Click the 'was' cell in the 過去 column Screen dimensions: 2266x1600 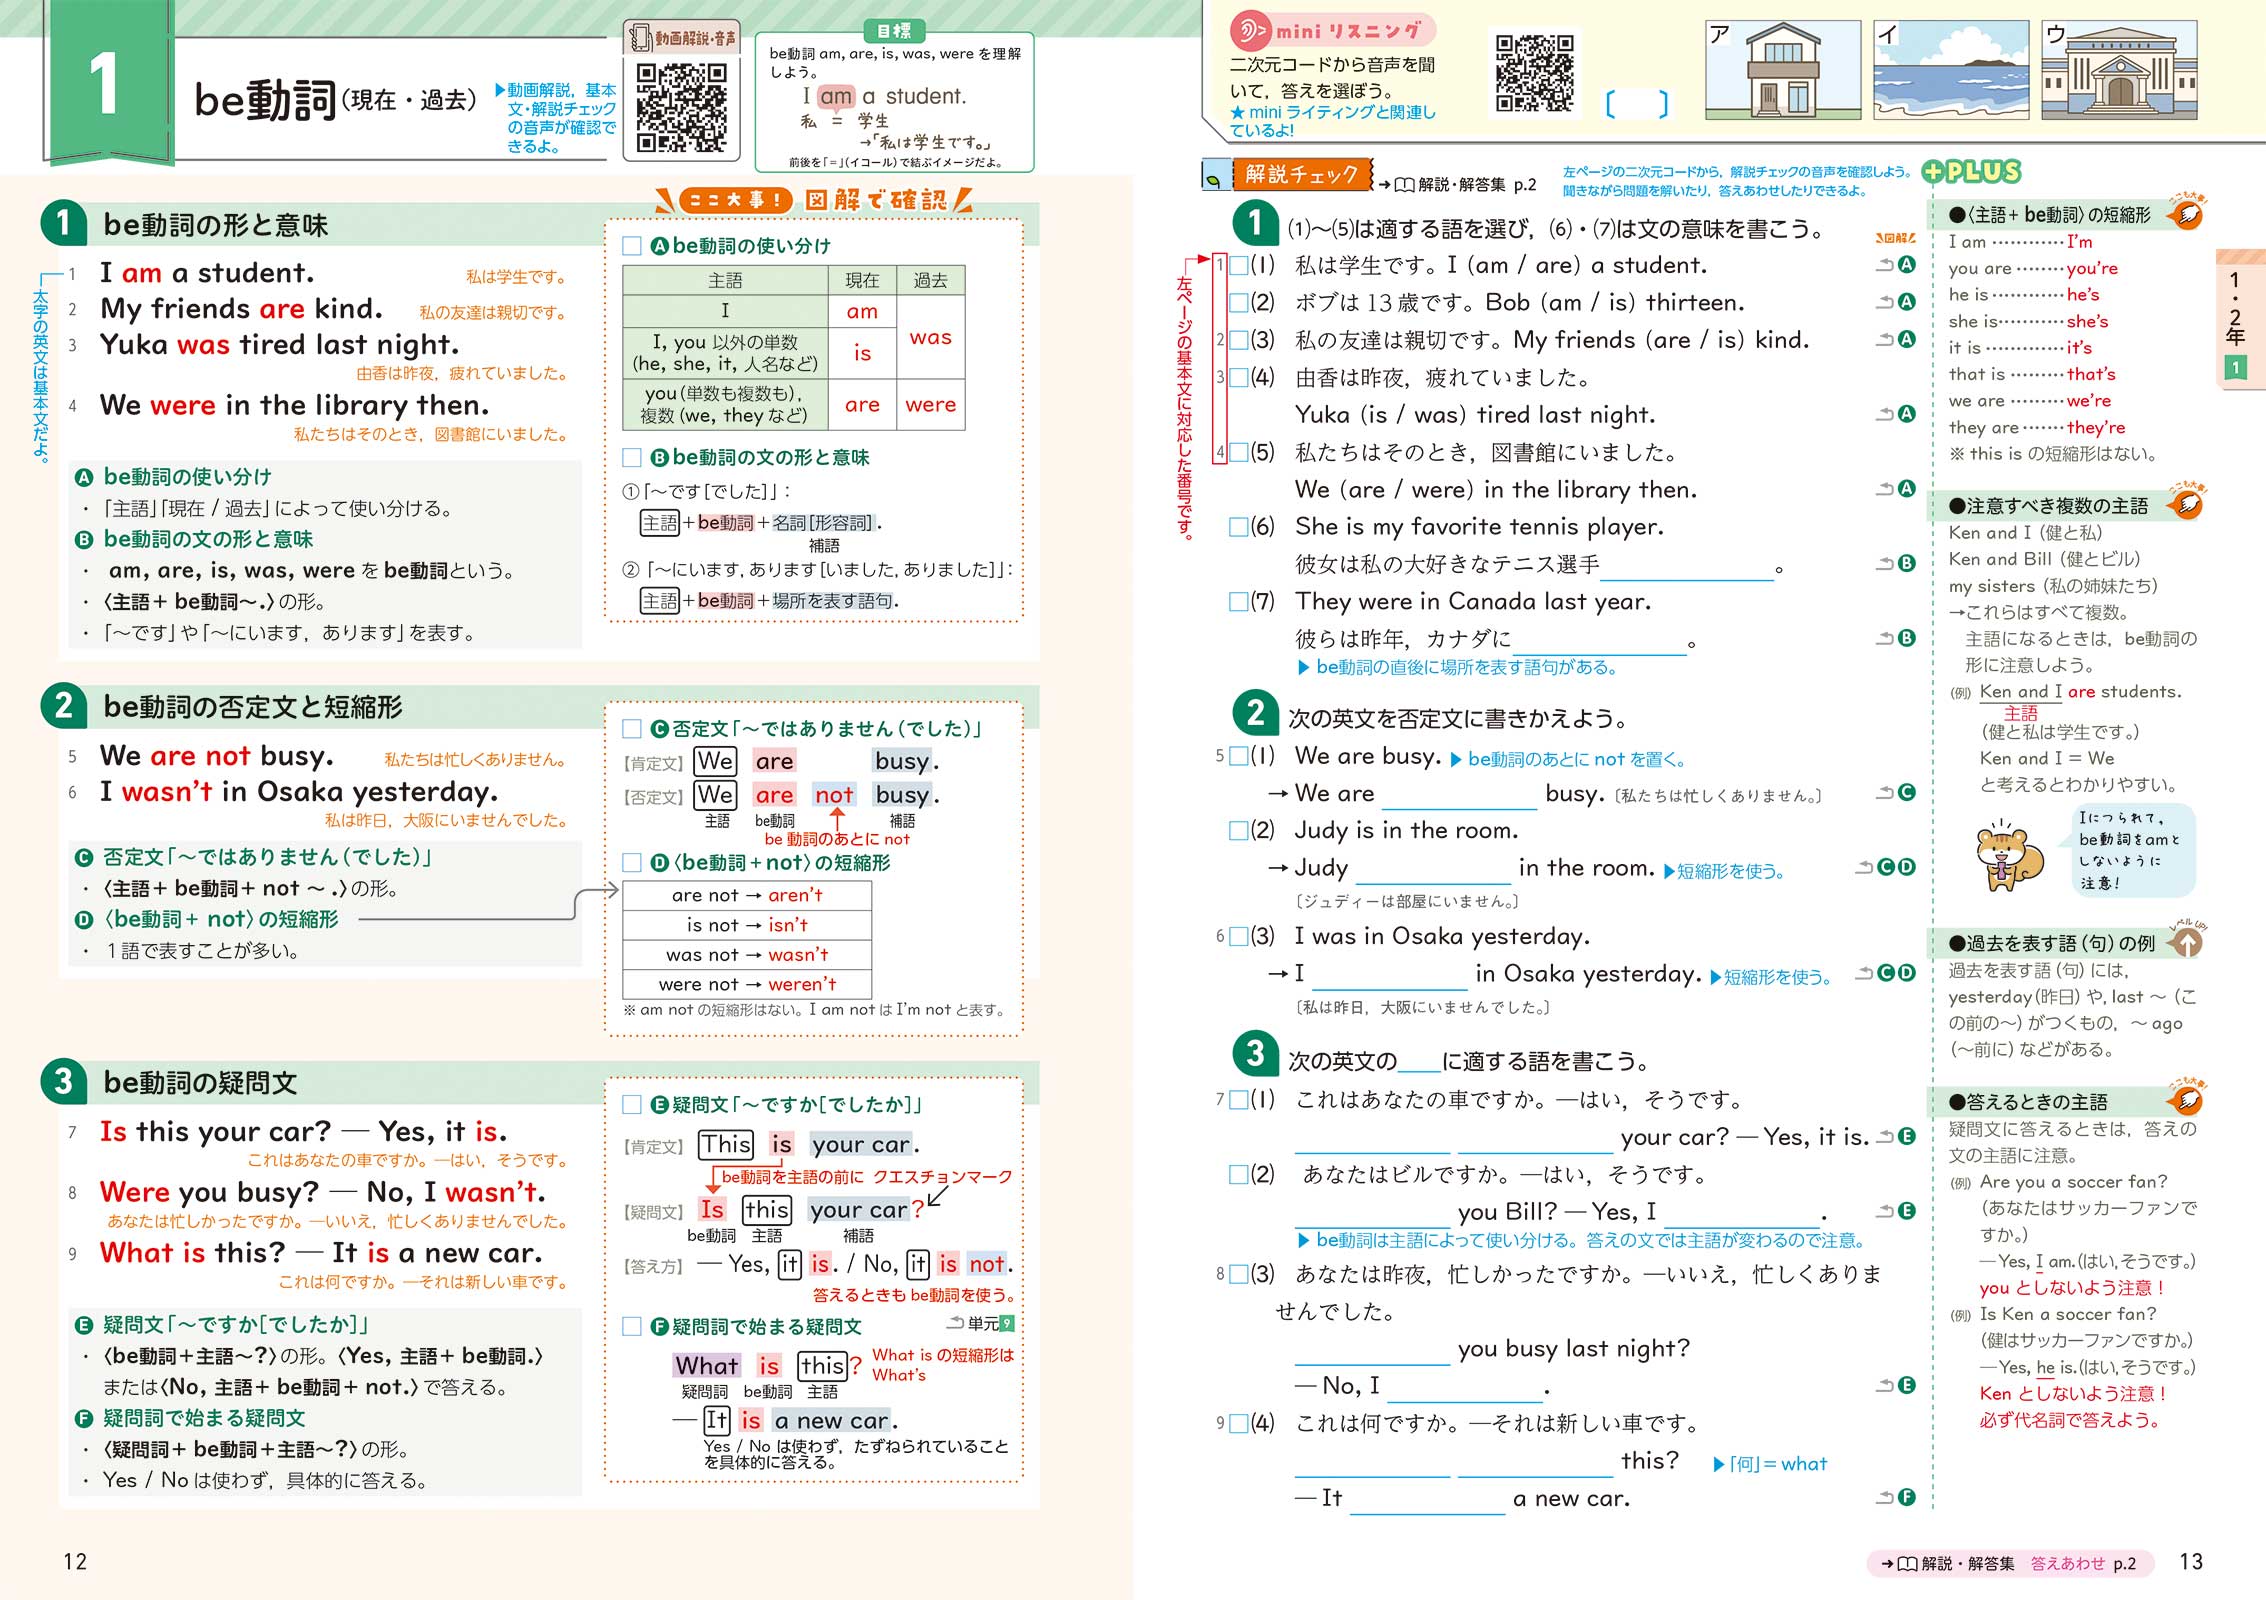931,337
